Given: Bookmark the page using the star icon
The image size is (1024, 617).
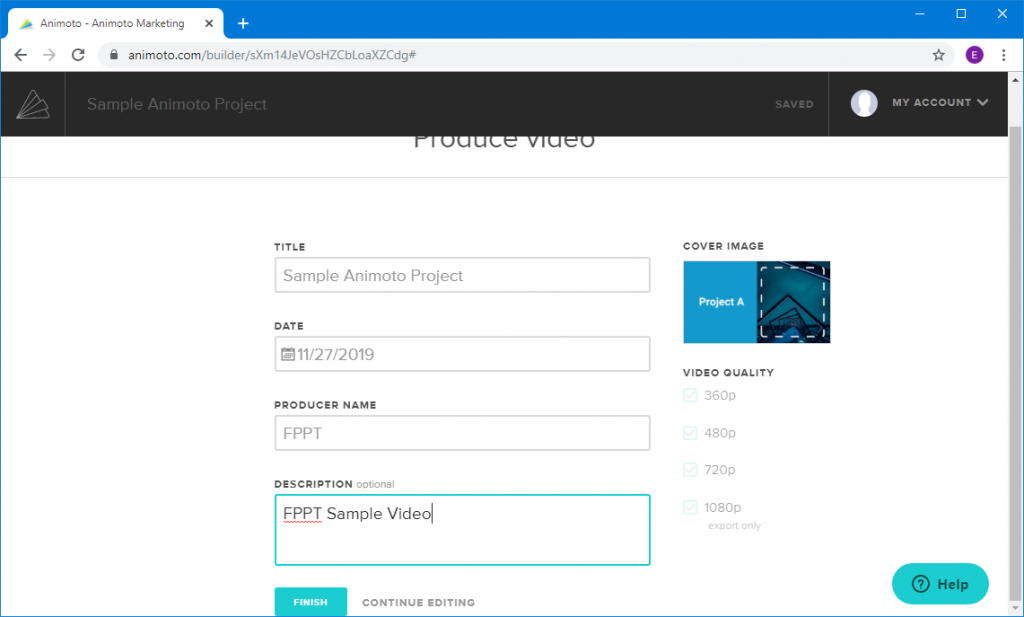Looking at the screenshot, I should [x=938, y=55].
